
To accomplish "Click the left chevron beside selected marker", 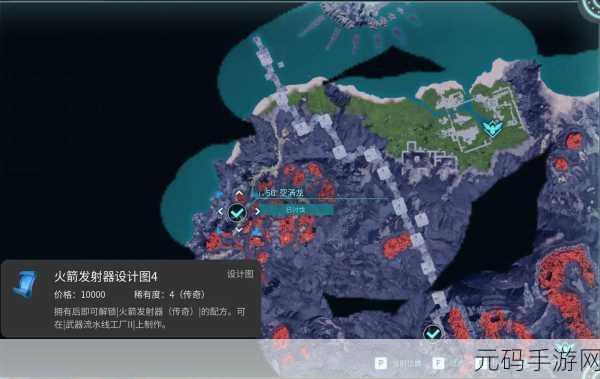I will tap(220, 211).
